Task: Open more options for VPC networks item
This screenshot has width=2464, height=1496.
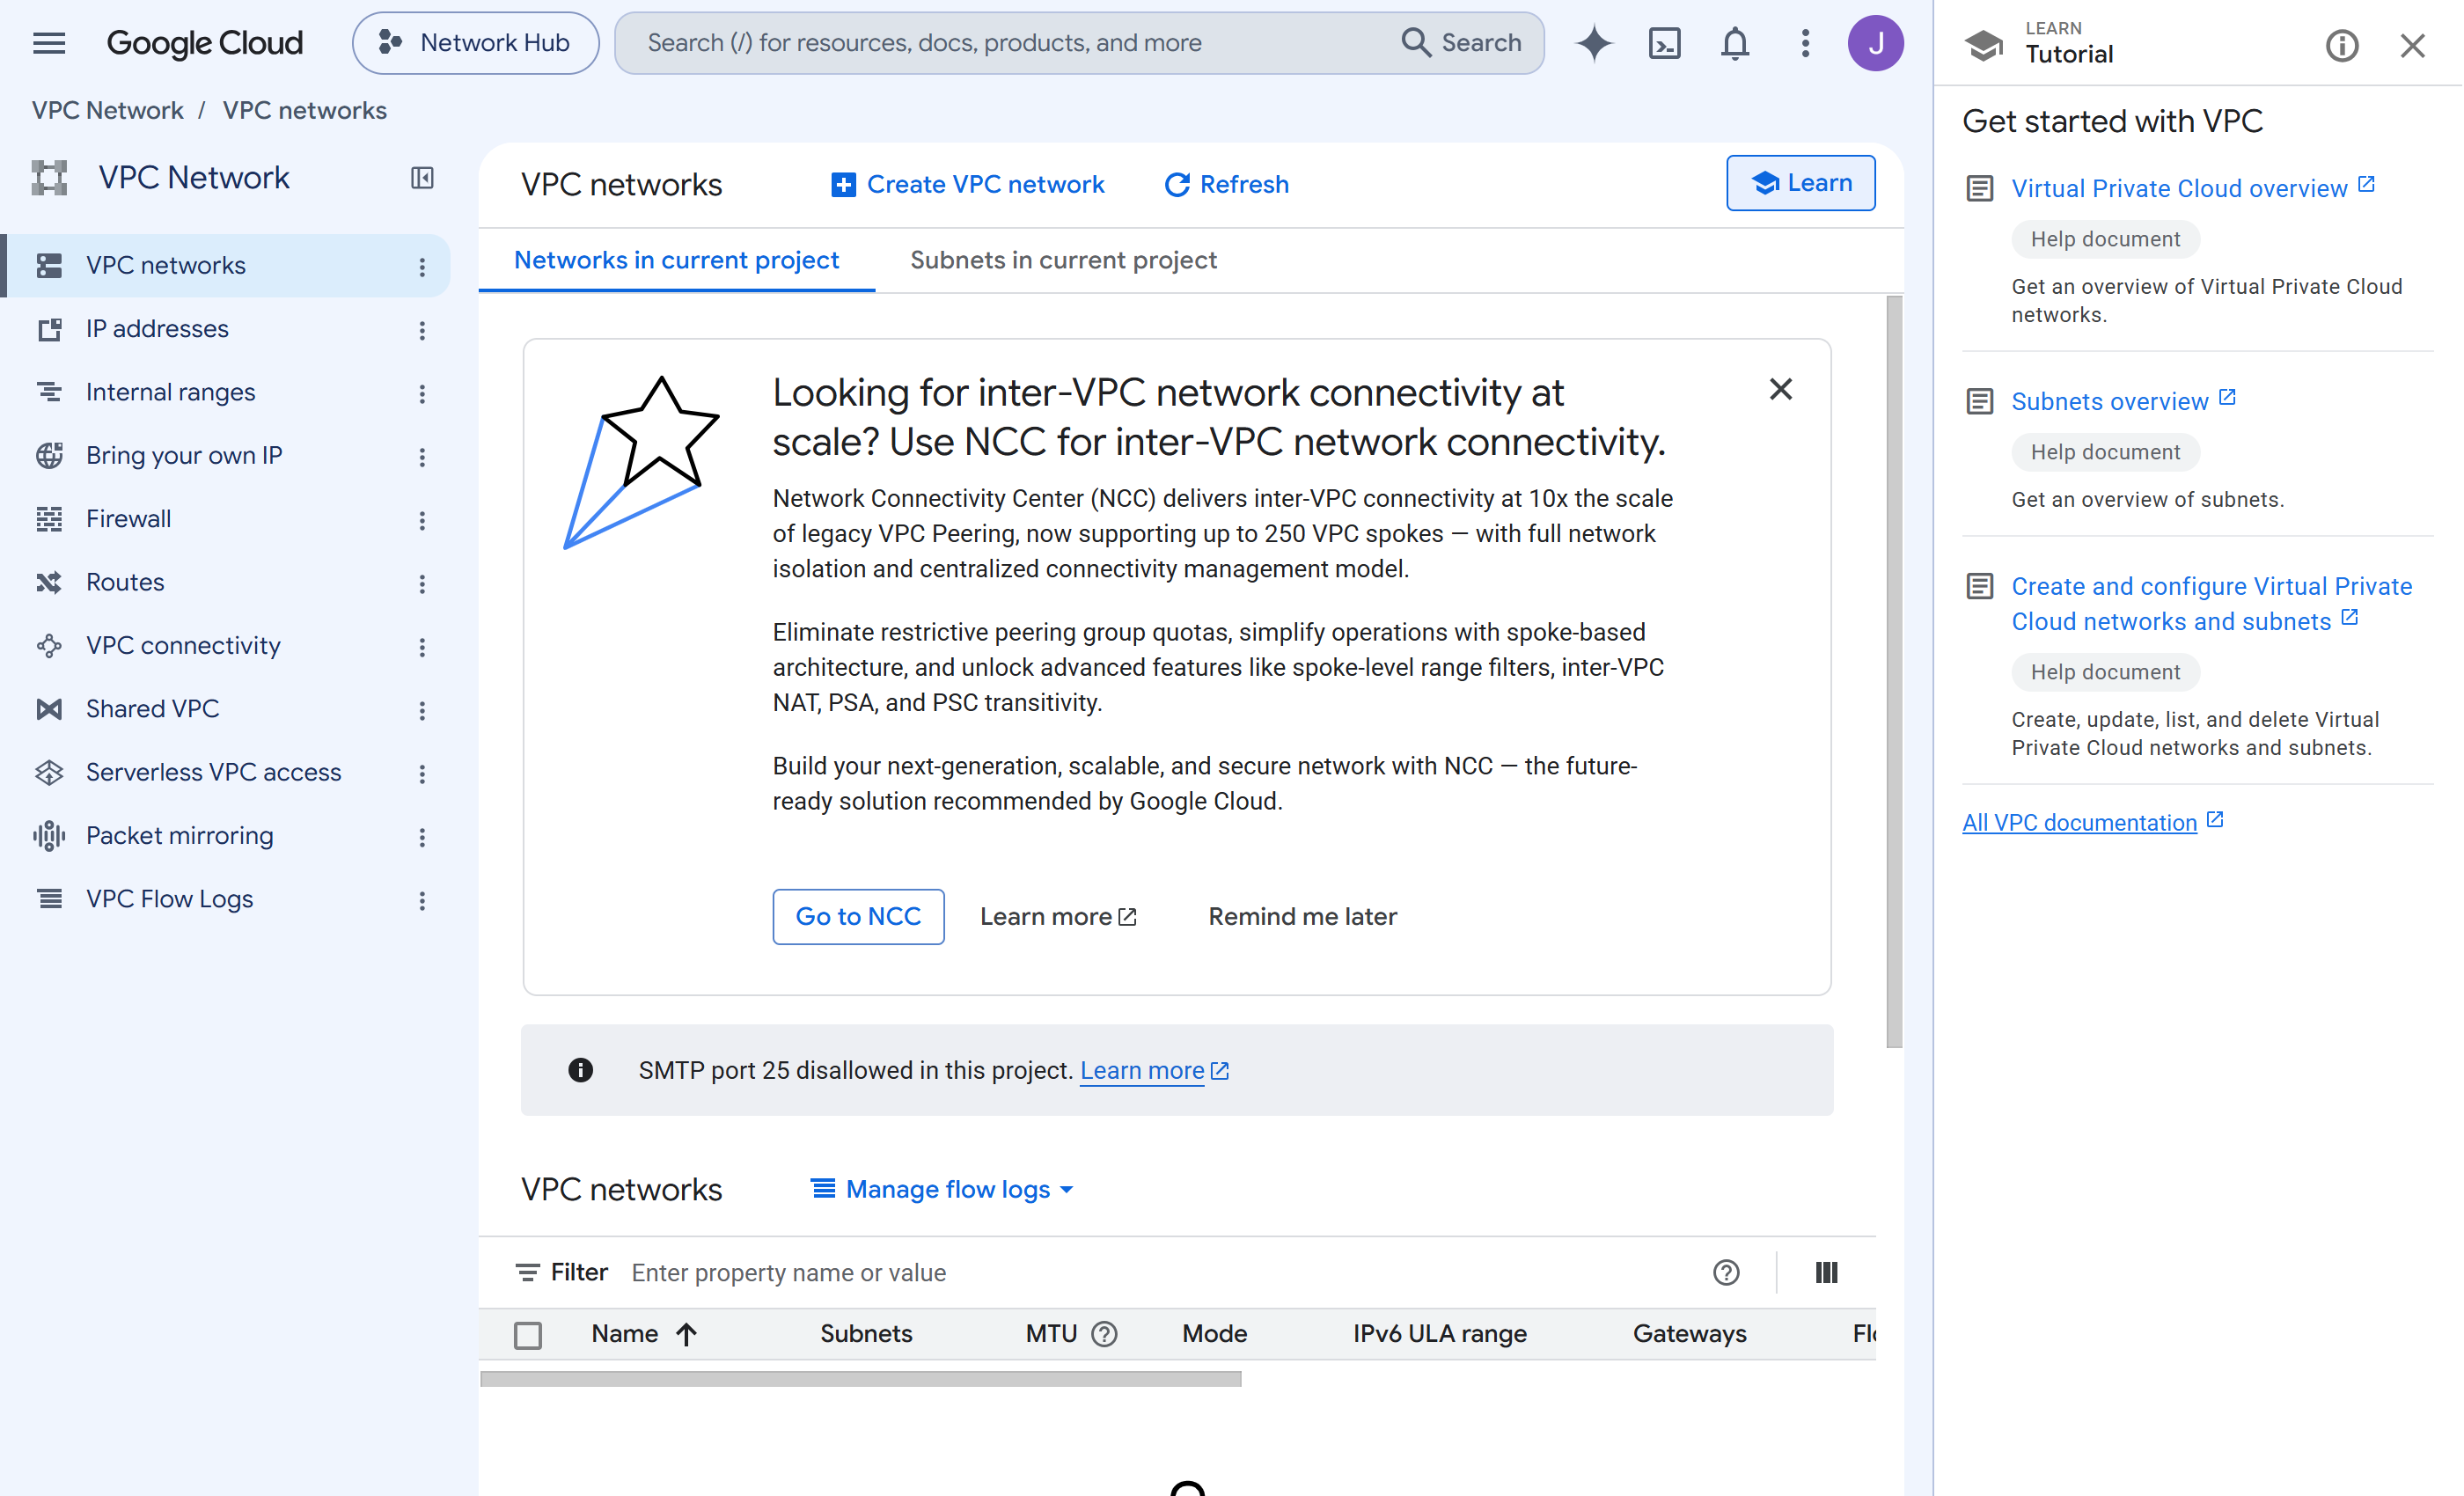Action: (x=422, y=266)
